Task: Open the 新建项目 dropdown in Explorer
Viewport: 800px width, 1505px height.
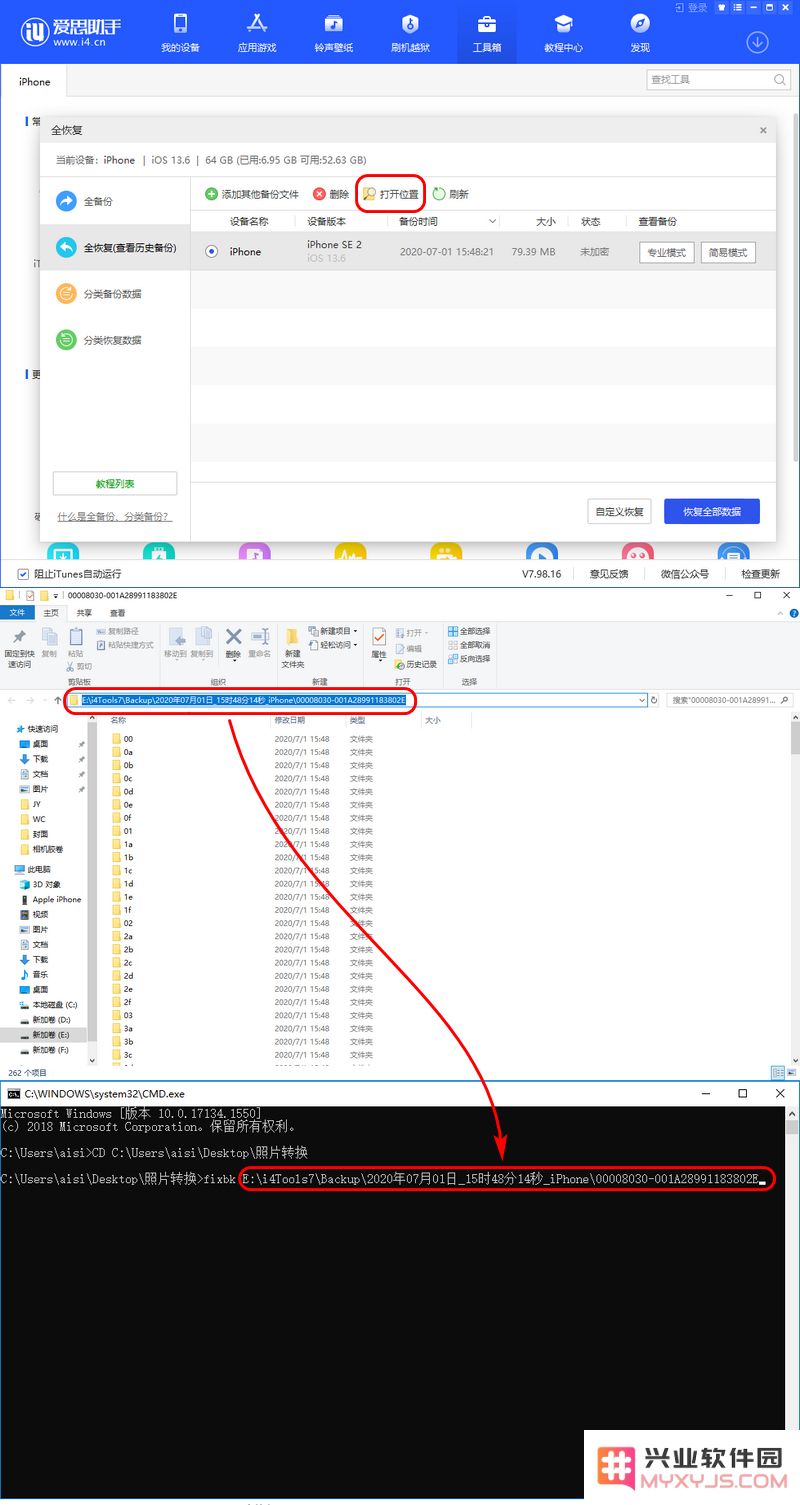Action: click(334, 631)
